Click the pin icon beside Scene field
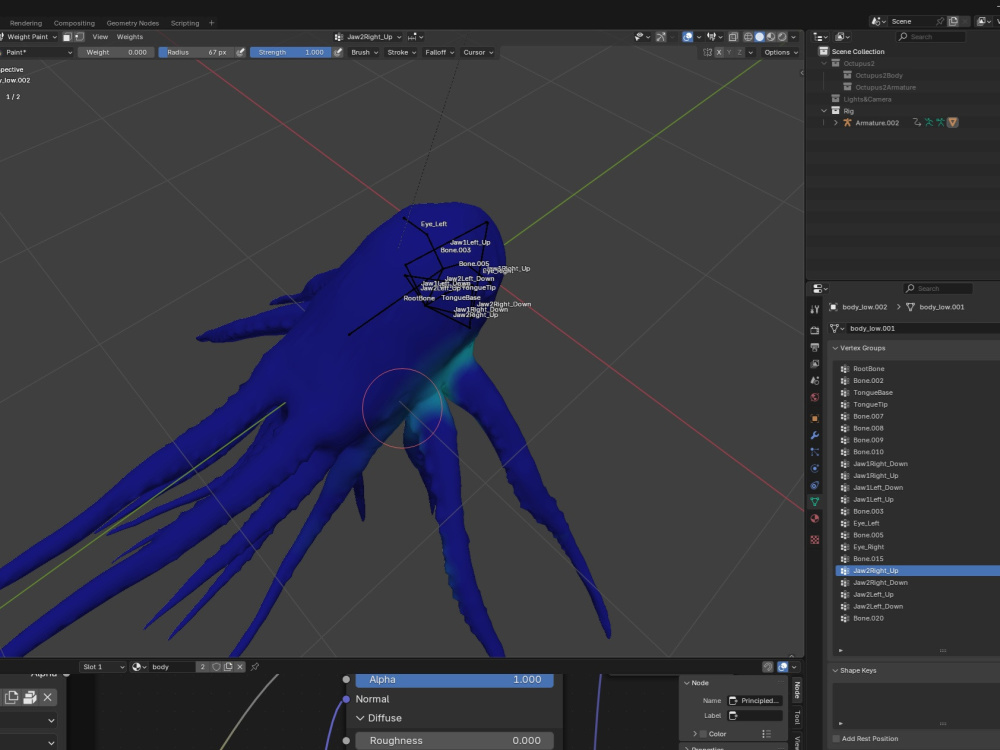The width and height of the screenshot is (1000, 750). [939, 21]
